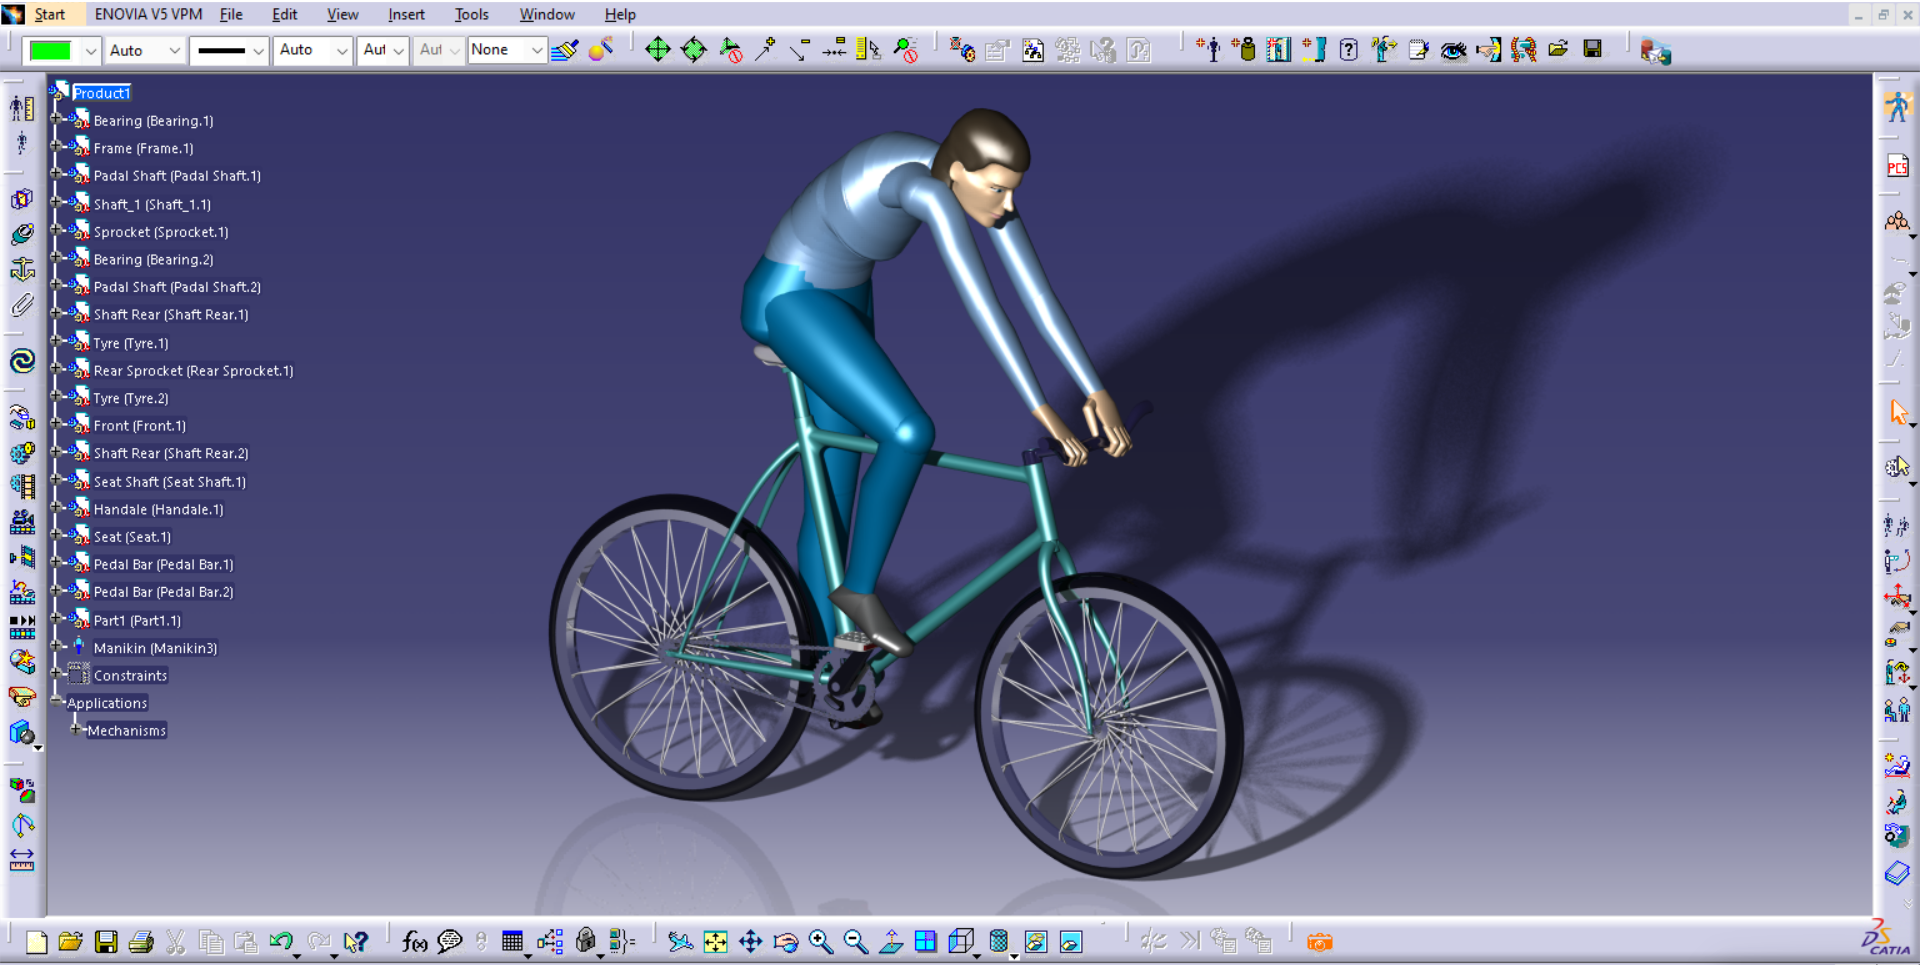Open the Tools menu
This screenshot has height=965, width=1920.
[472, 14]
